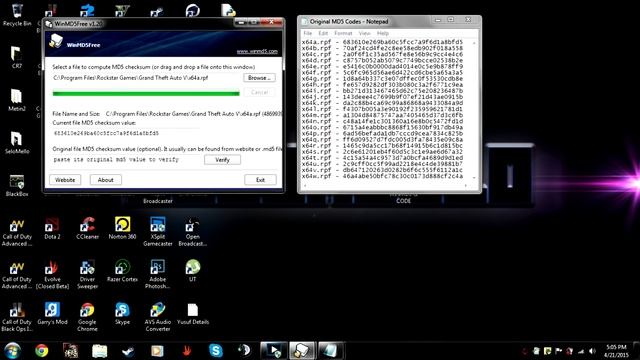This screenshot has width=640, height=360.
Task: Click the Windows Start button
Action: (x=13, y=351)
